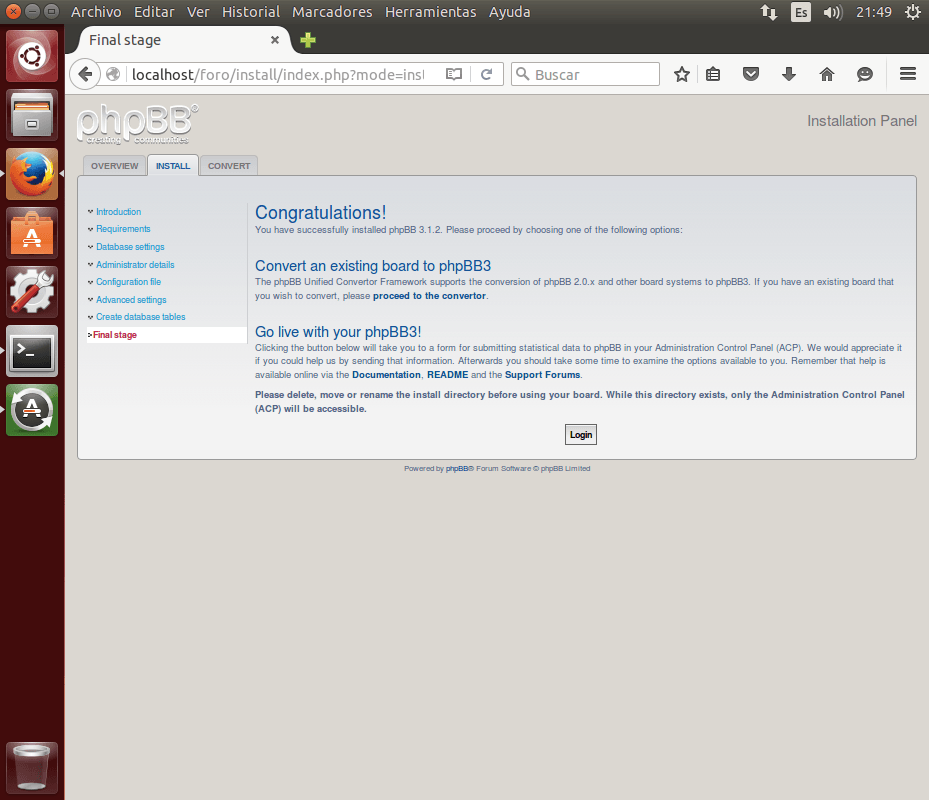This screenshot has height=800, width=929.
Task: Go to the Introduction step
Action: 118,212
